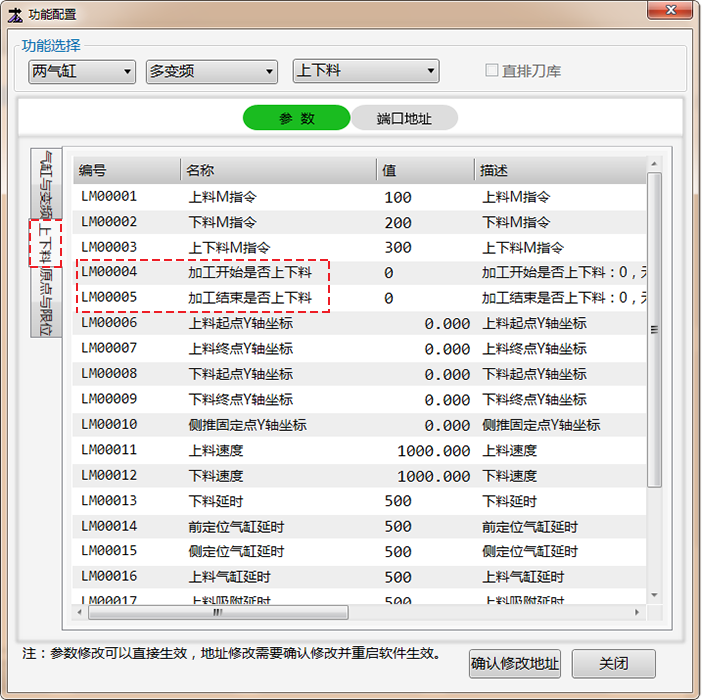
Task: Select the 原点与限位 vertical tab
Action: (46, 302)
